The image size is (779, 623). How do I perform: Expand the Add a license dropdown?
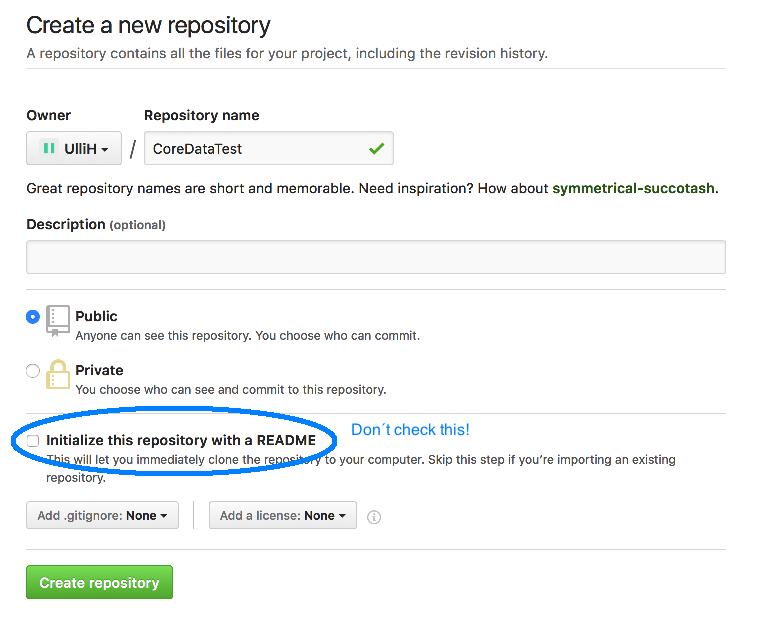coord(282,516)
